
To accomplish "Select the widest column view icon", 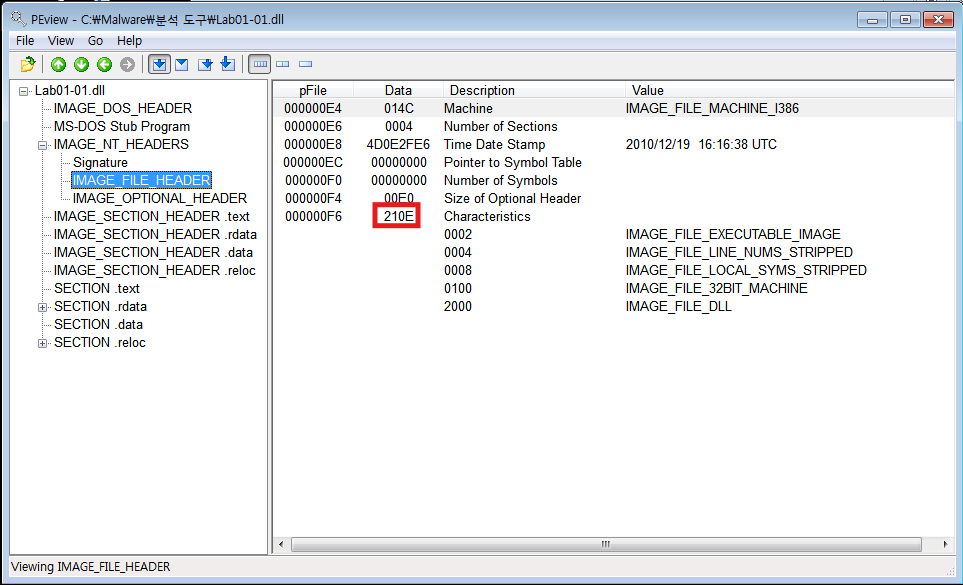I will pos(260,64).
